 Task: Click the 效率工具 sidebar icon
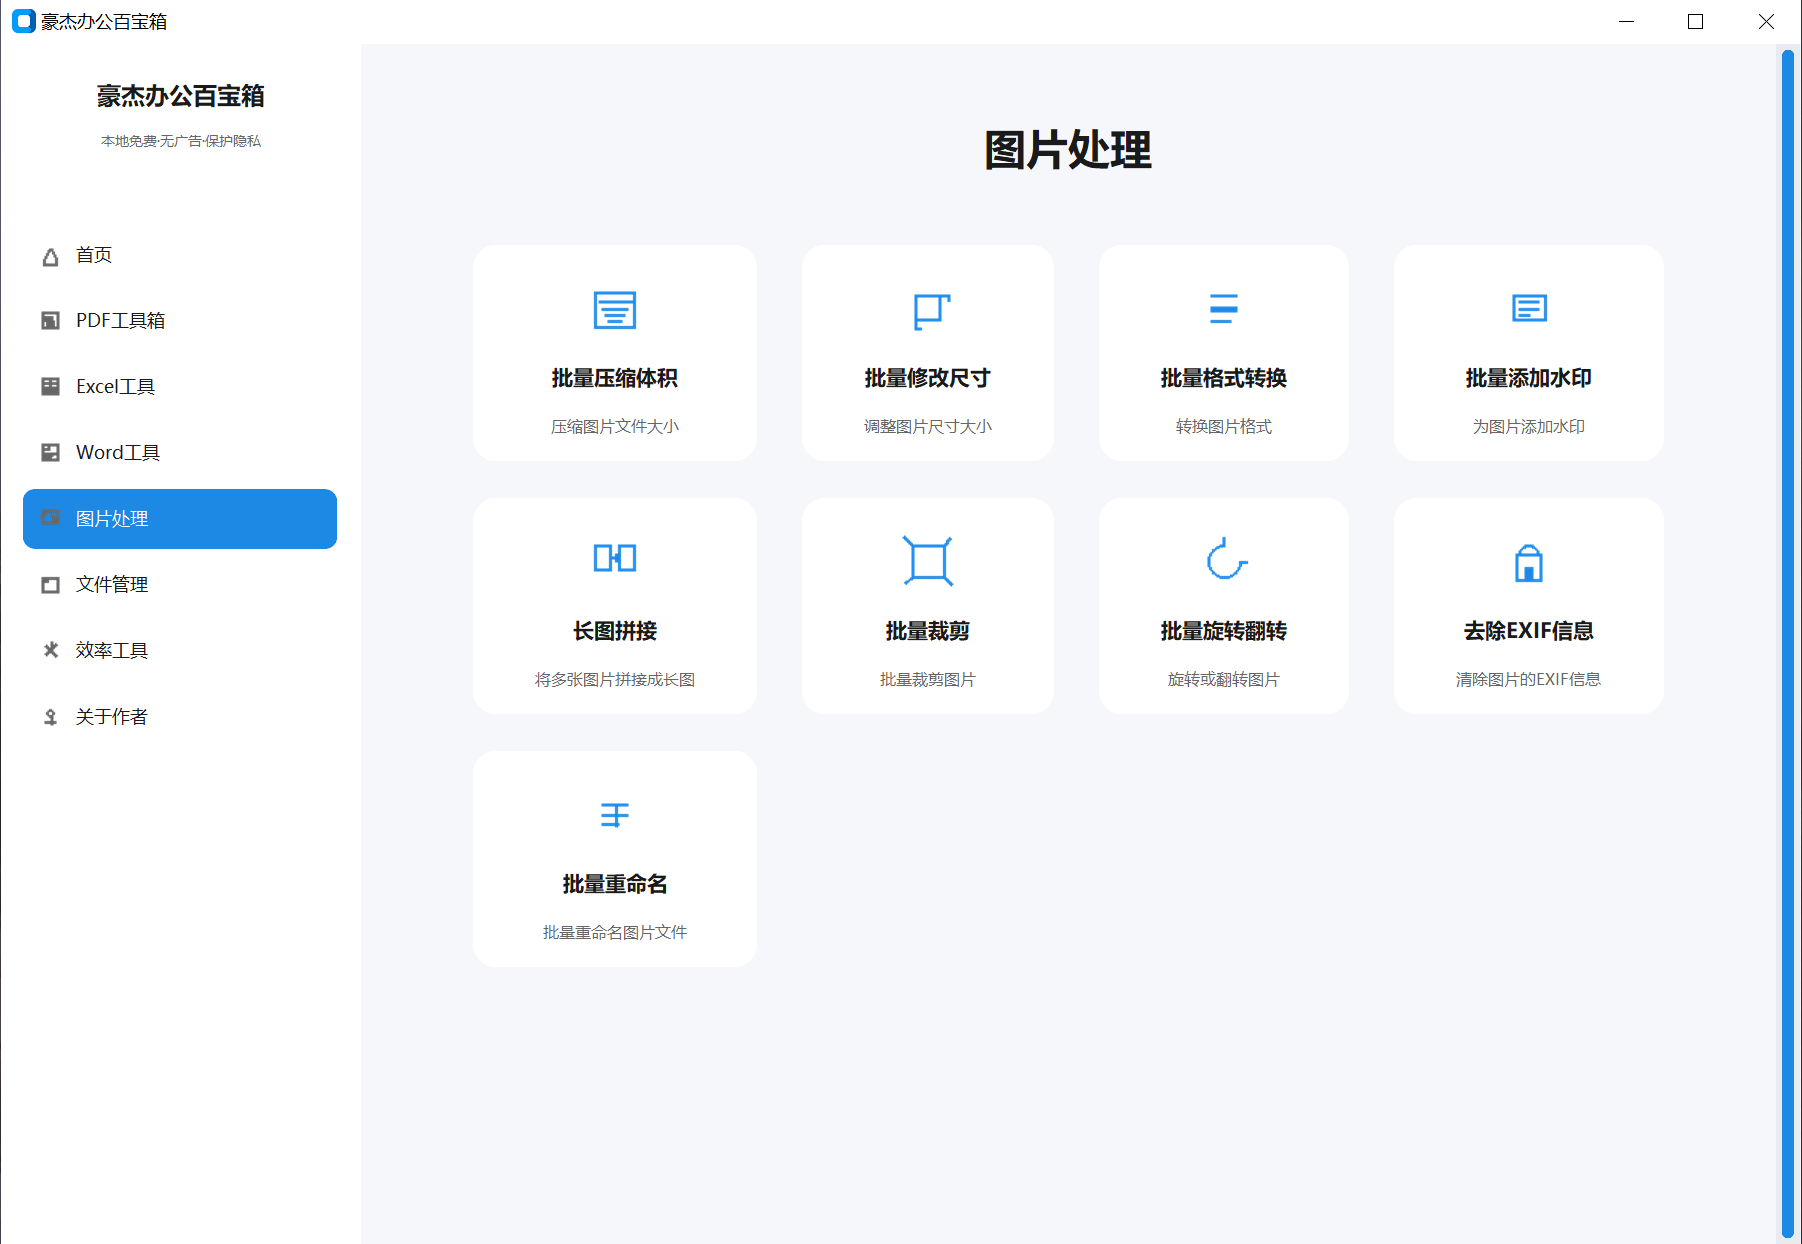[50, 650]
